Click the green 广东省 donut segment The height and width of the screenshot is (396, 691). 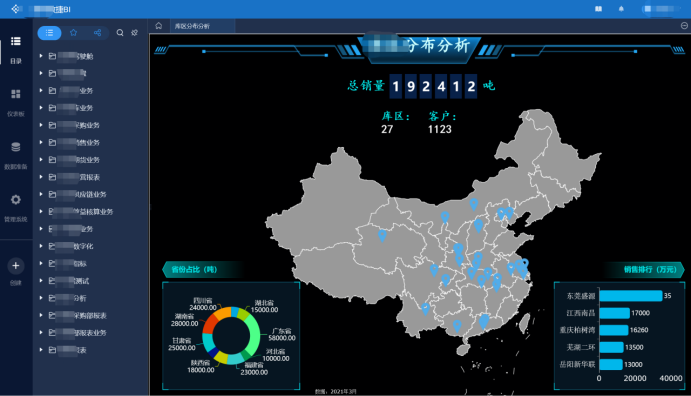click(254, 336)
